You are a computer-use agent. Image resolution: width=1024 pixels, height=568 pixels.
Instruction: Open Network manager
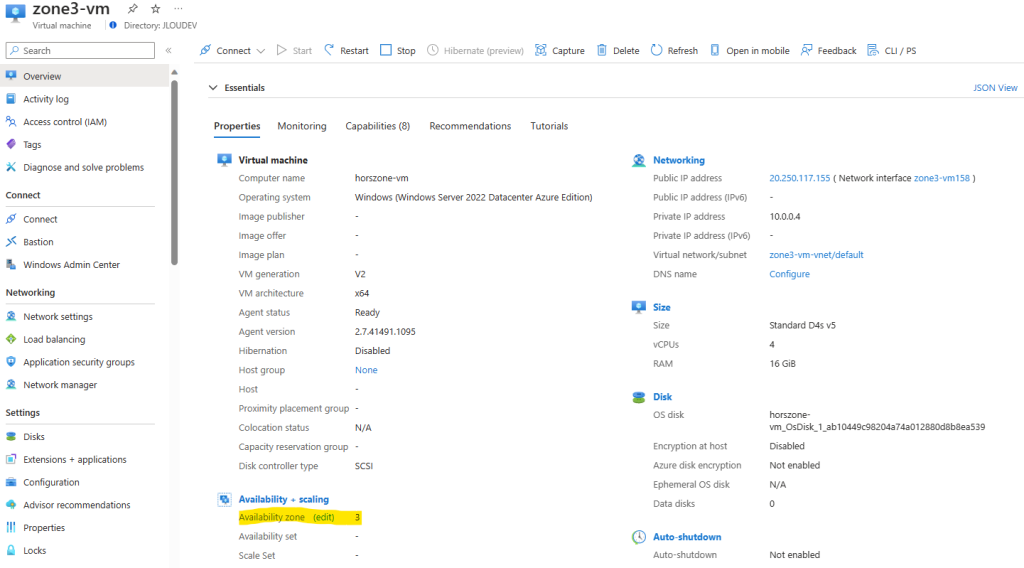(x=59, y=385)
